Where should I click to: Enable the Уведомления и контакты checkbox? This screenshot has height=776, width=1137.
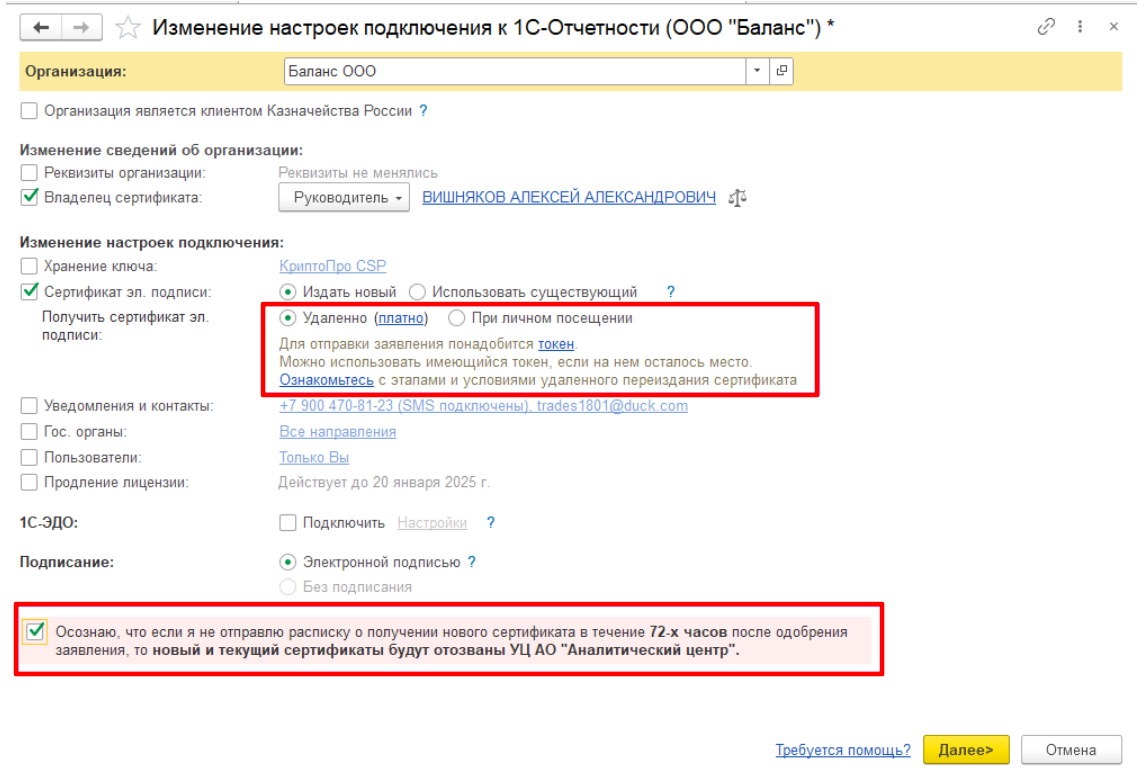tap(29, 405)
